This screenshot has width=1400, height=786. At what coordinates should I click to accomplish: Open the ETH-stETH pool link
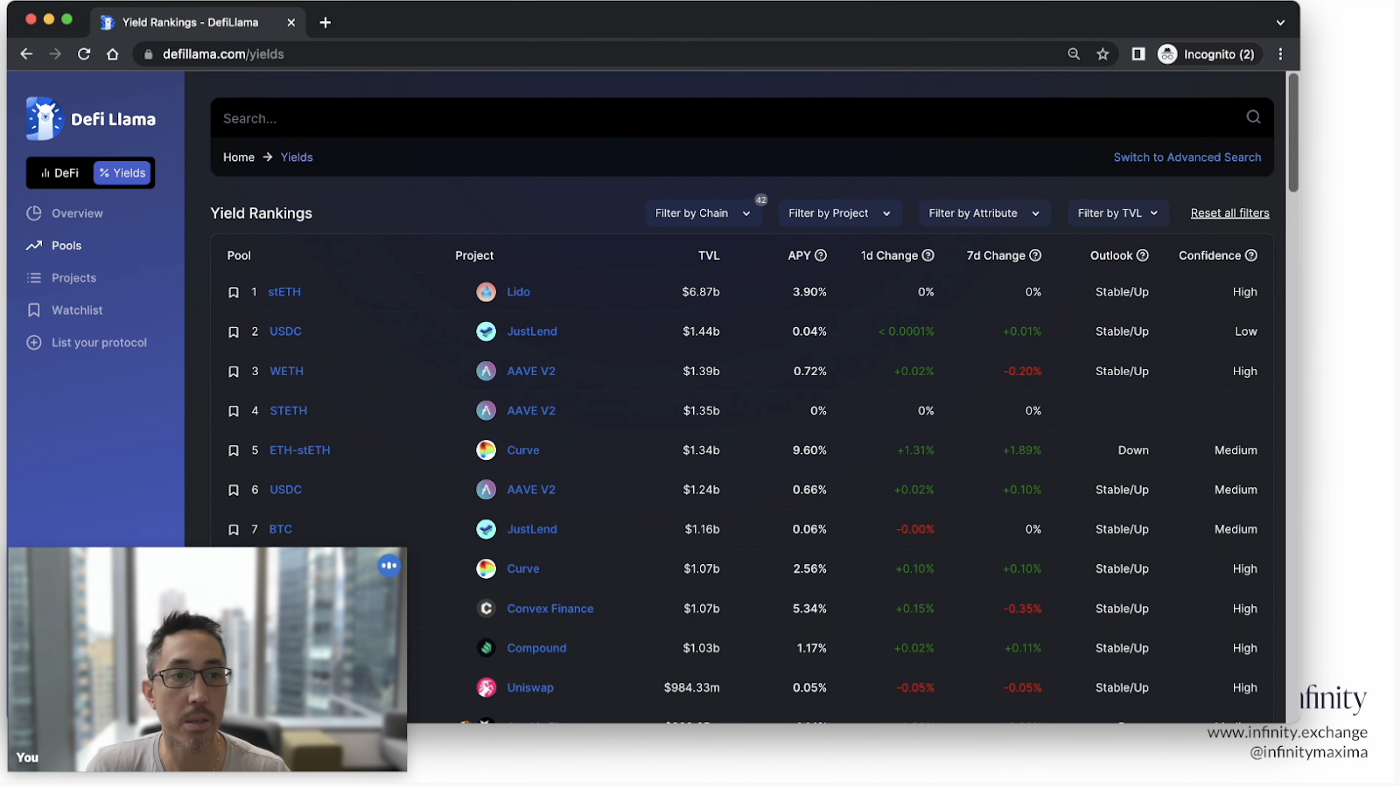click(300, 450)
